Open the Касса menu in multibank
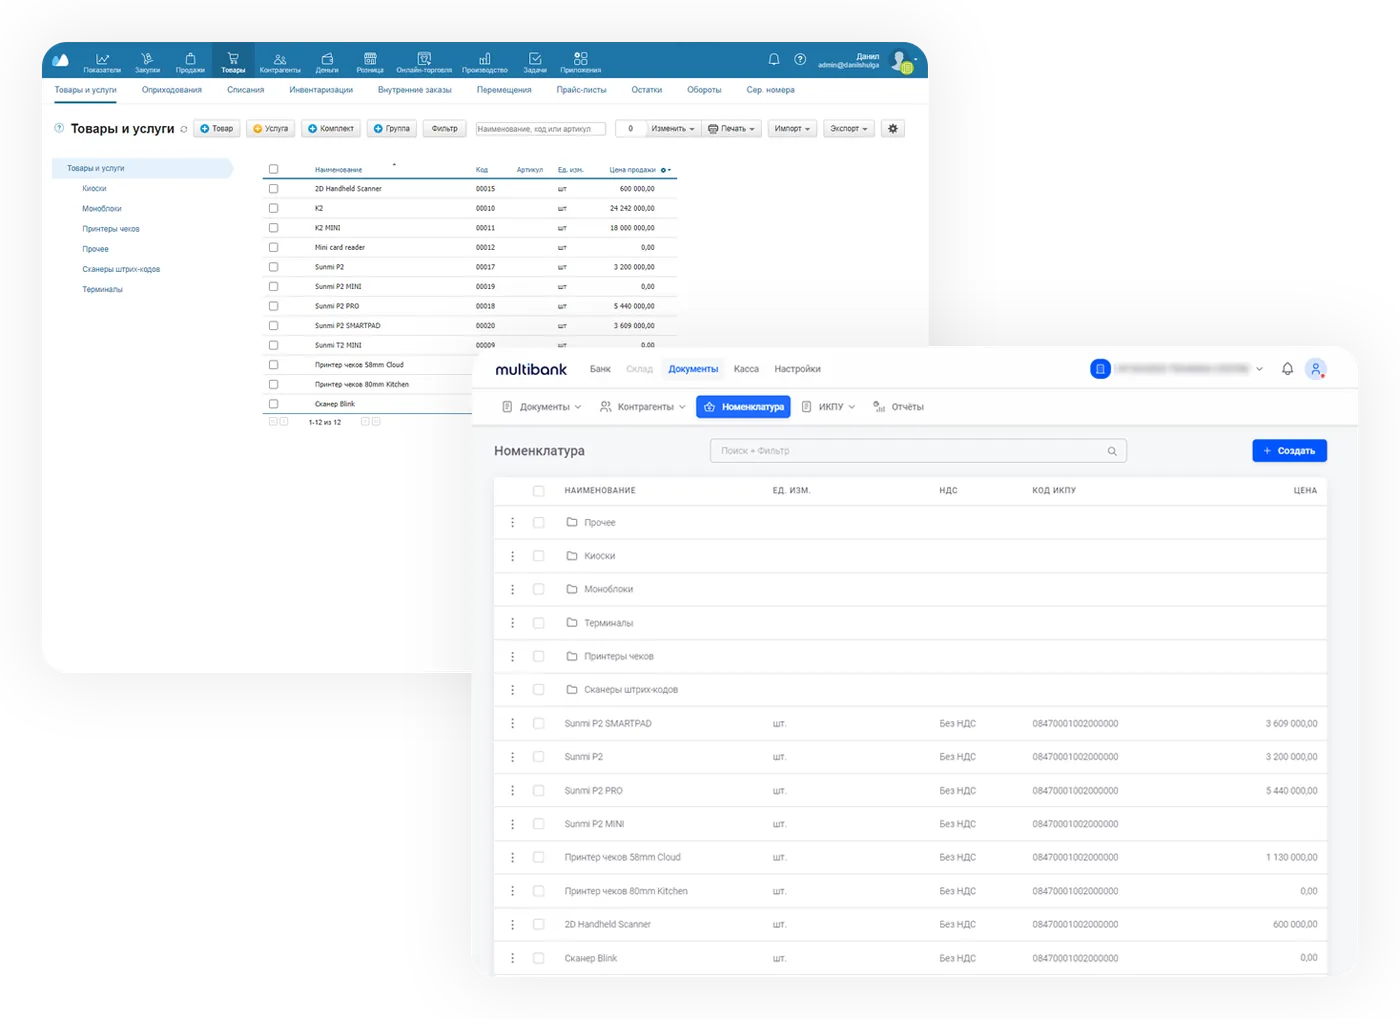 coord(746,369)
